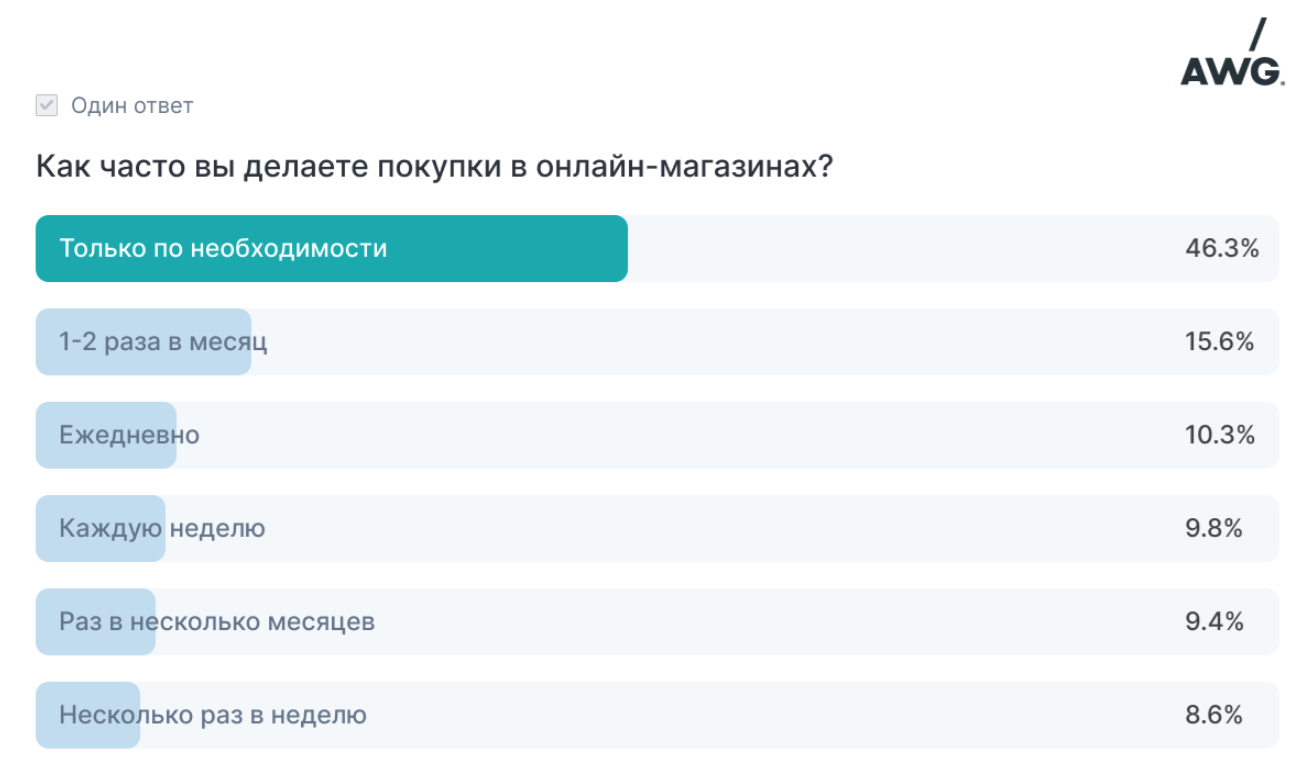The image size is (1310, 774).
Task: Click the Один ответ label text
Action: coord(132,105)
